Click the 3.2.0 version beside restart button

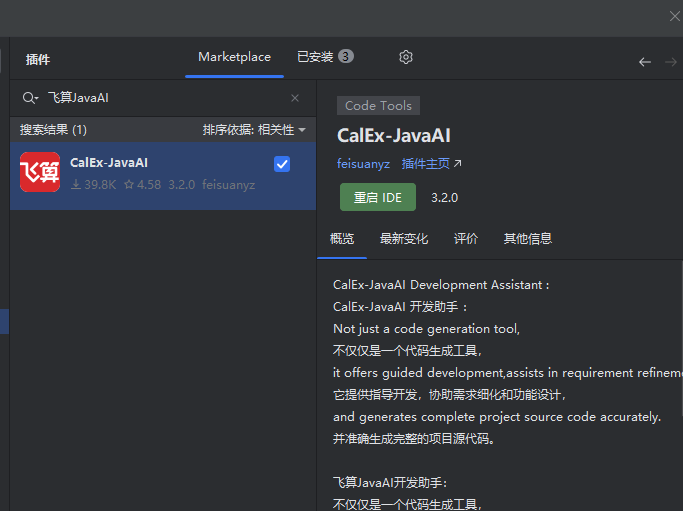coord(444,198)
